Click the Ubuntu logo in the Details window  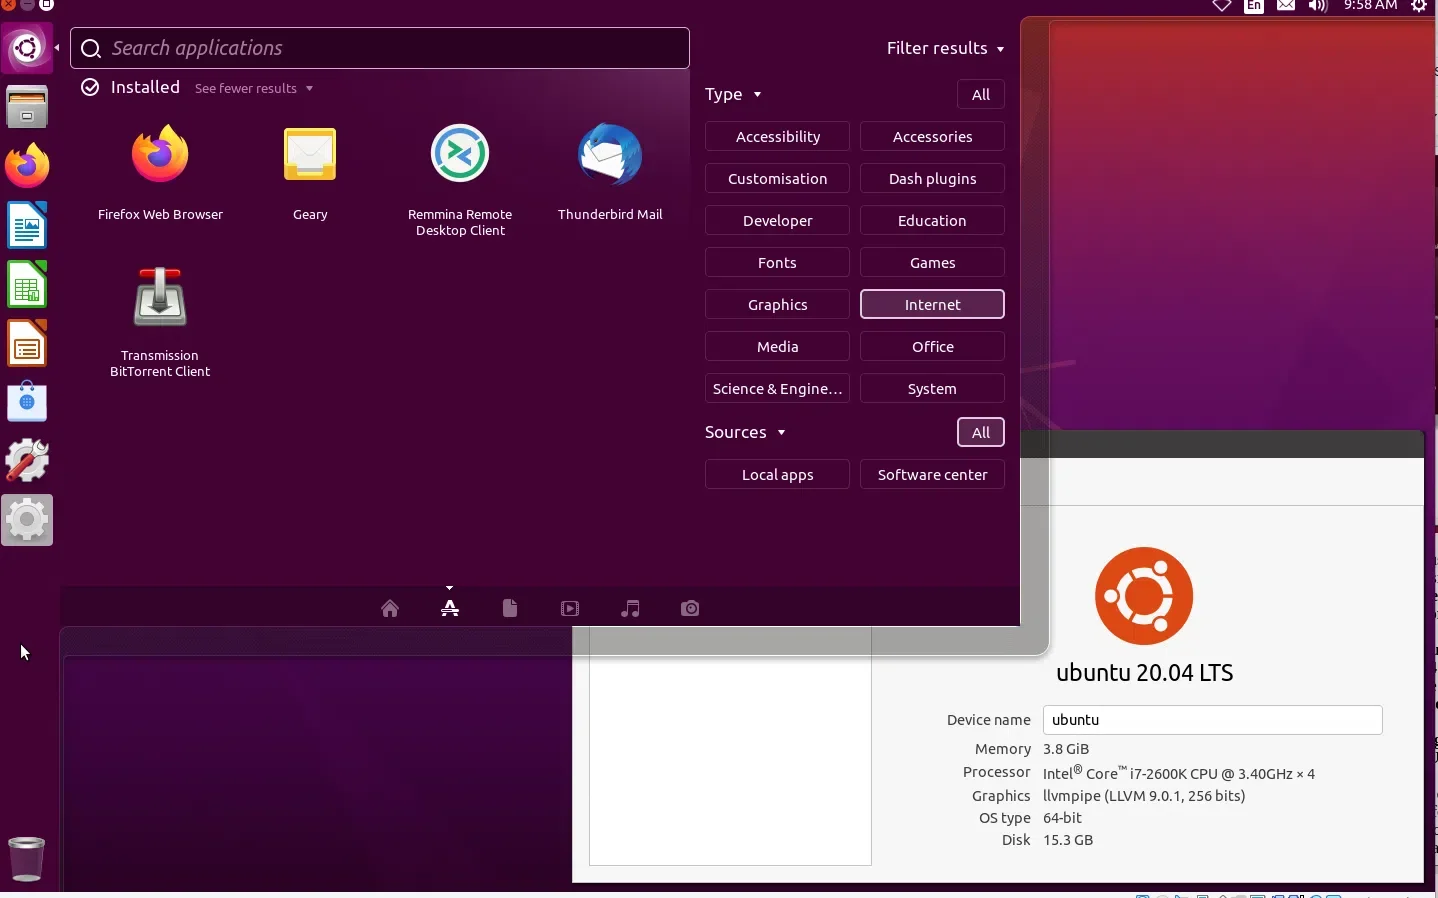1145,596
